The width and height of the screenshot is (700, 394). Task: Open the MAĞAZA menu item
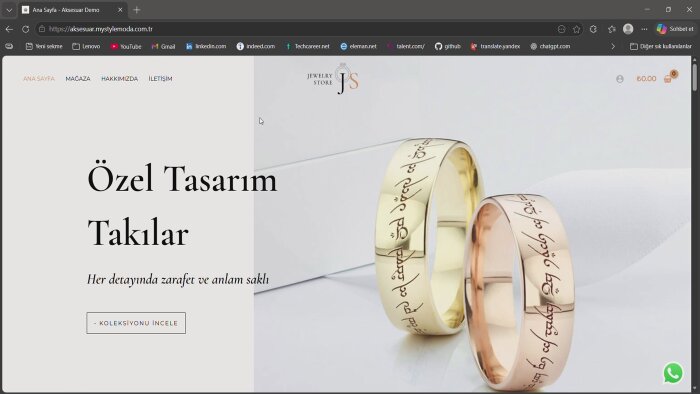(x=78, y=79)
